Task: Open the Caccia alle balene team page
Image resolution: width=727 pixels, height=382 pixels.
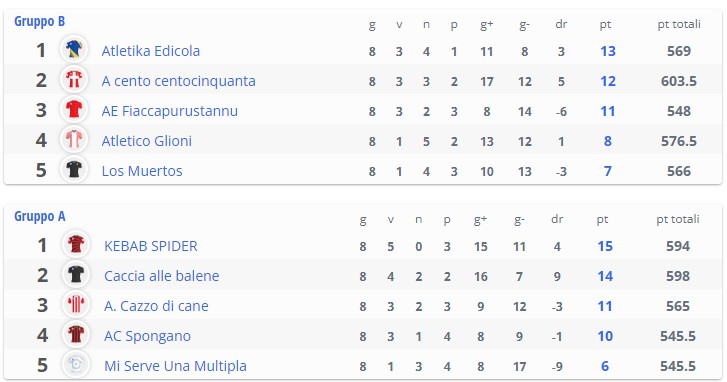Action: point(161,276)
